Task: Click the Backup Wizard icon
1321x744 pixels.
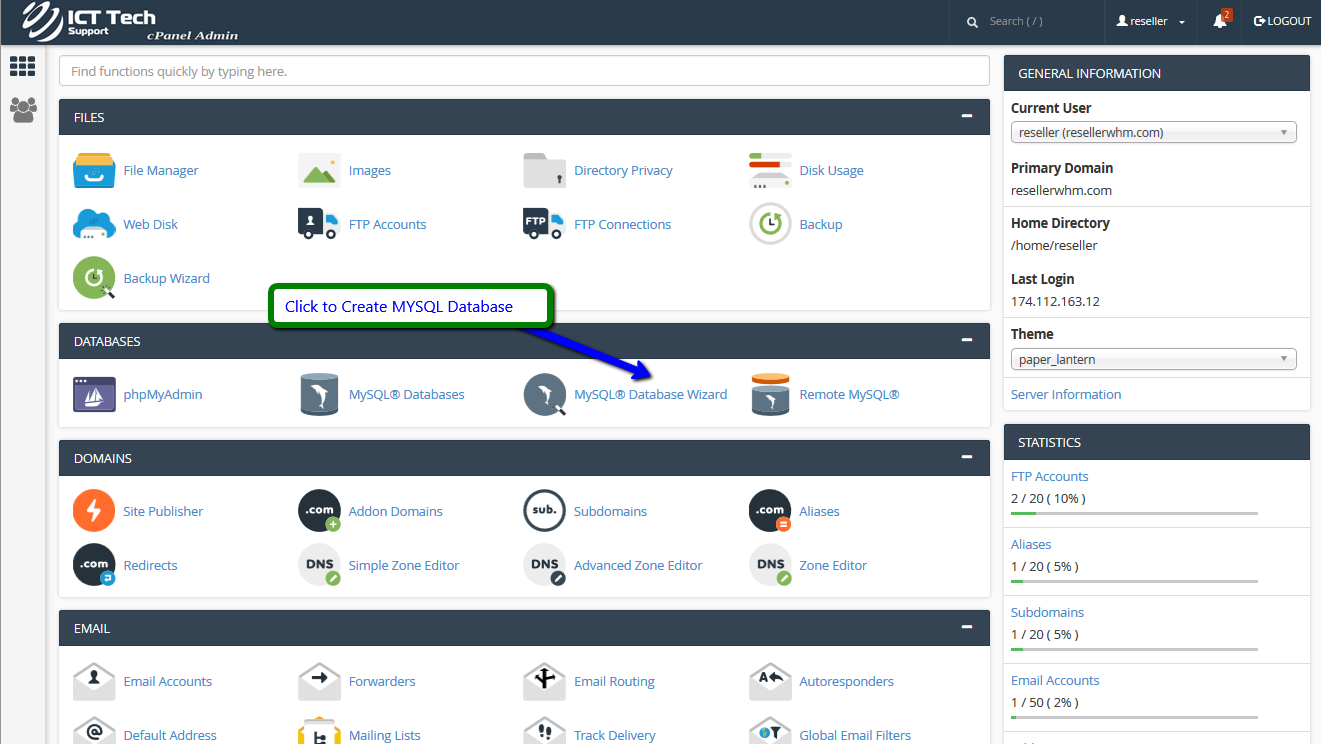Action: [x=94, y=278]
